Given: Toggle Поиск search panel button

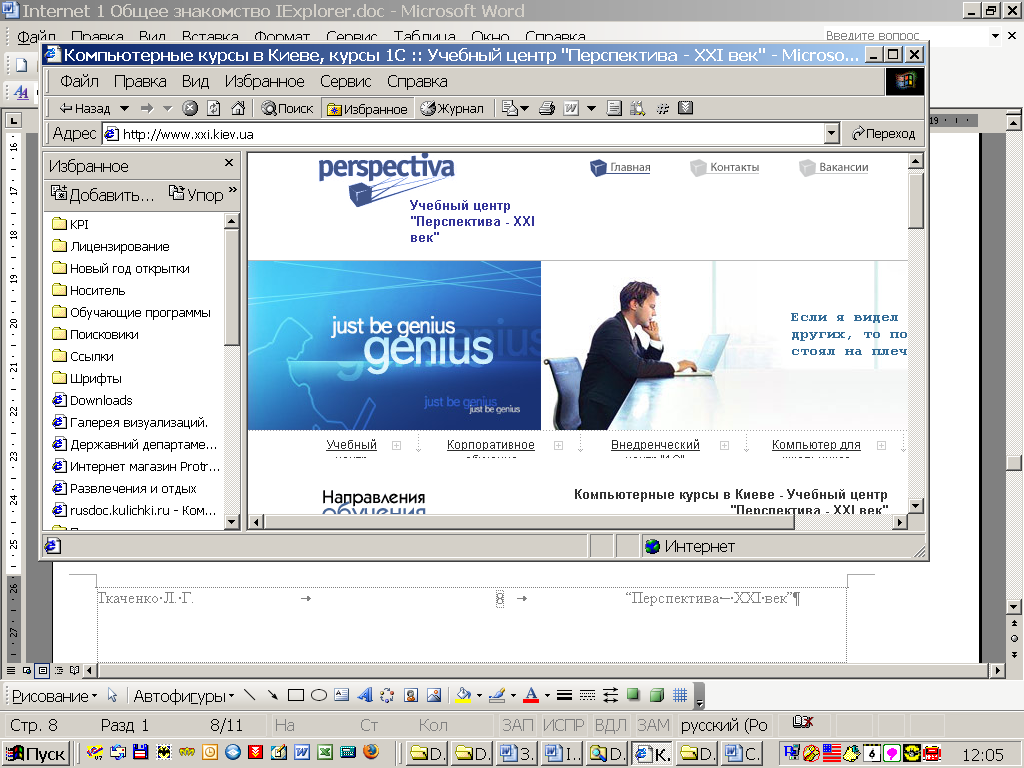Looking at the screenshot, I should tap(287, 108).
